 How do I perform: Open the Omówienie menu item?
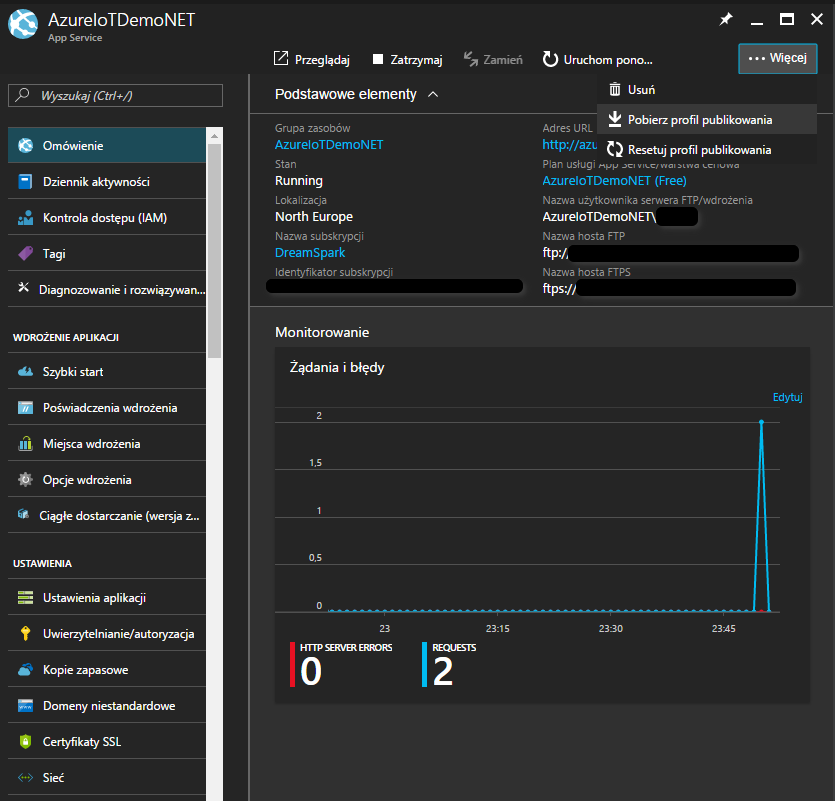point(107,145)
